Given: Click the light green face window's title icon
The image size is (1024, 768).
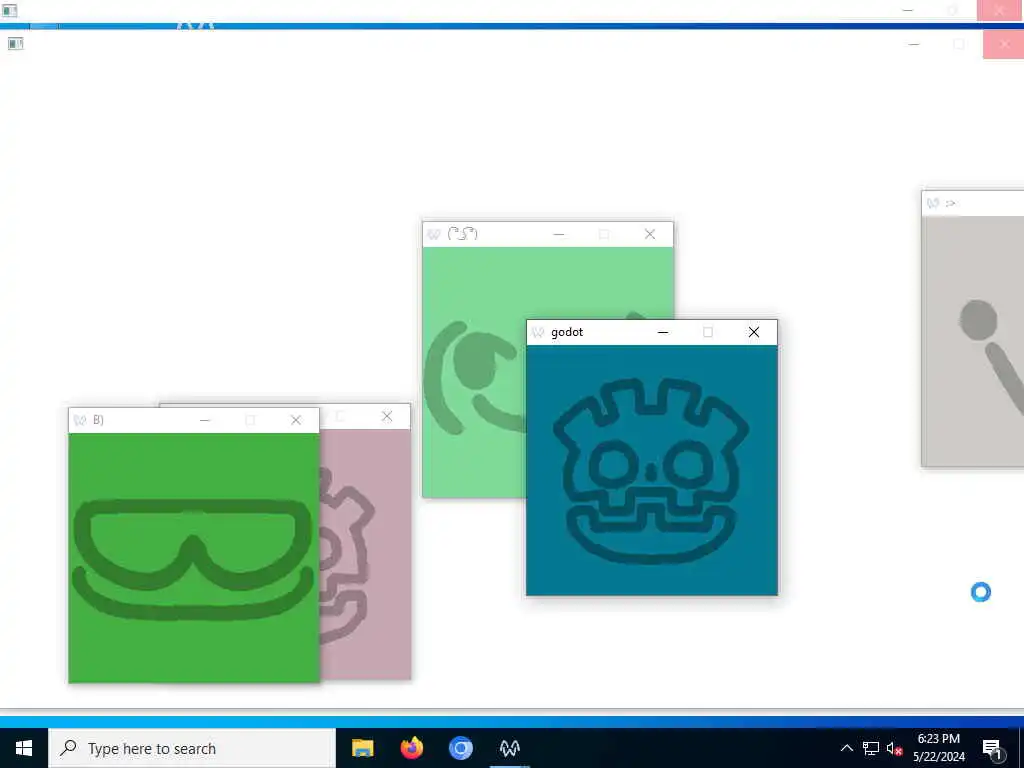Looking at the screenshot, I should tap(434, 234).
